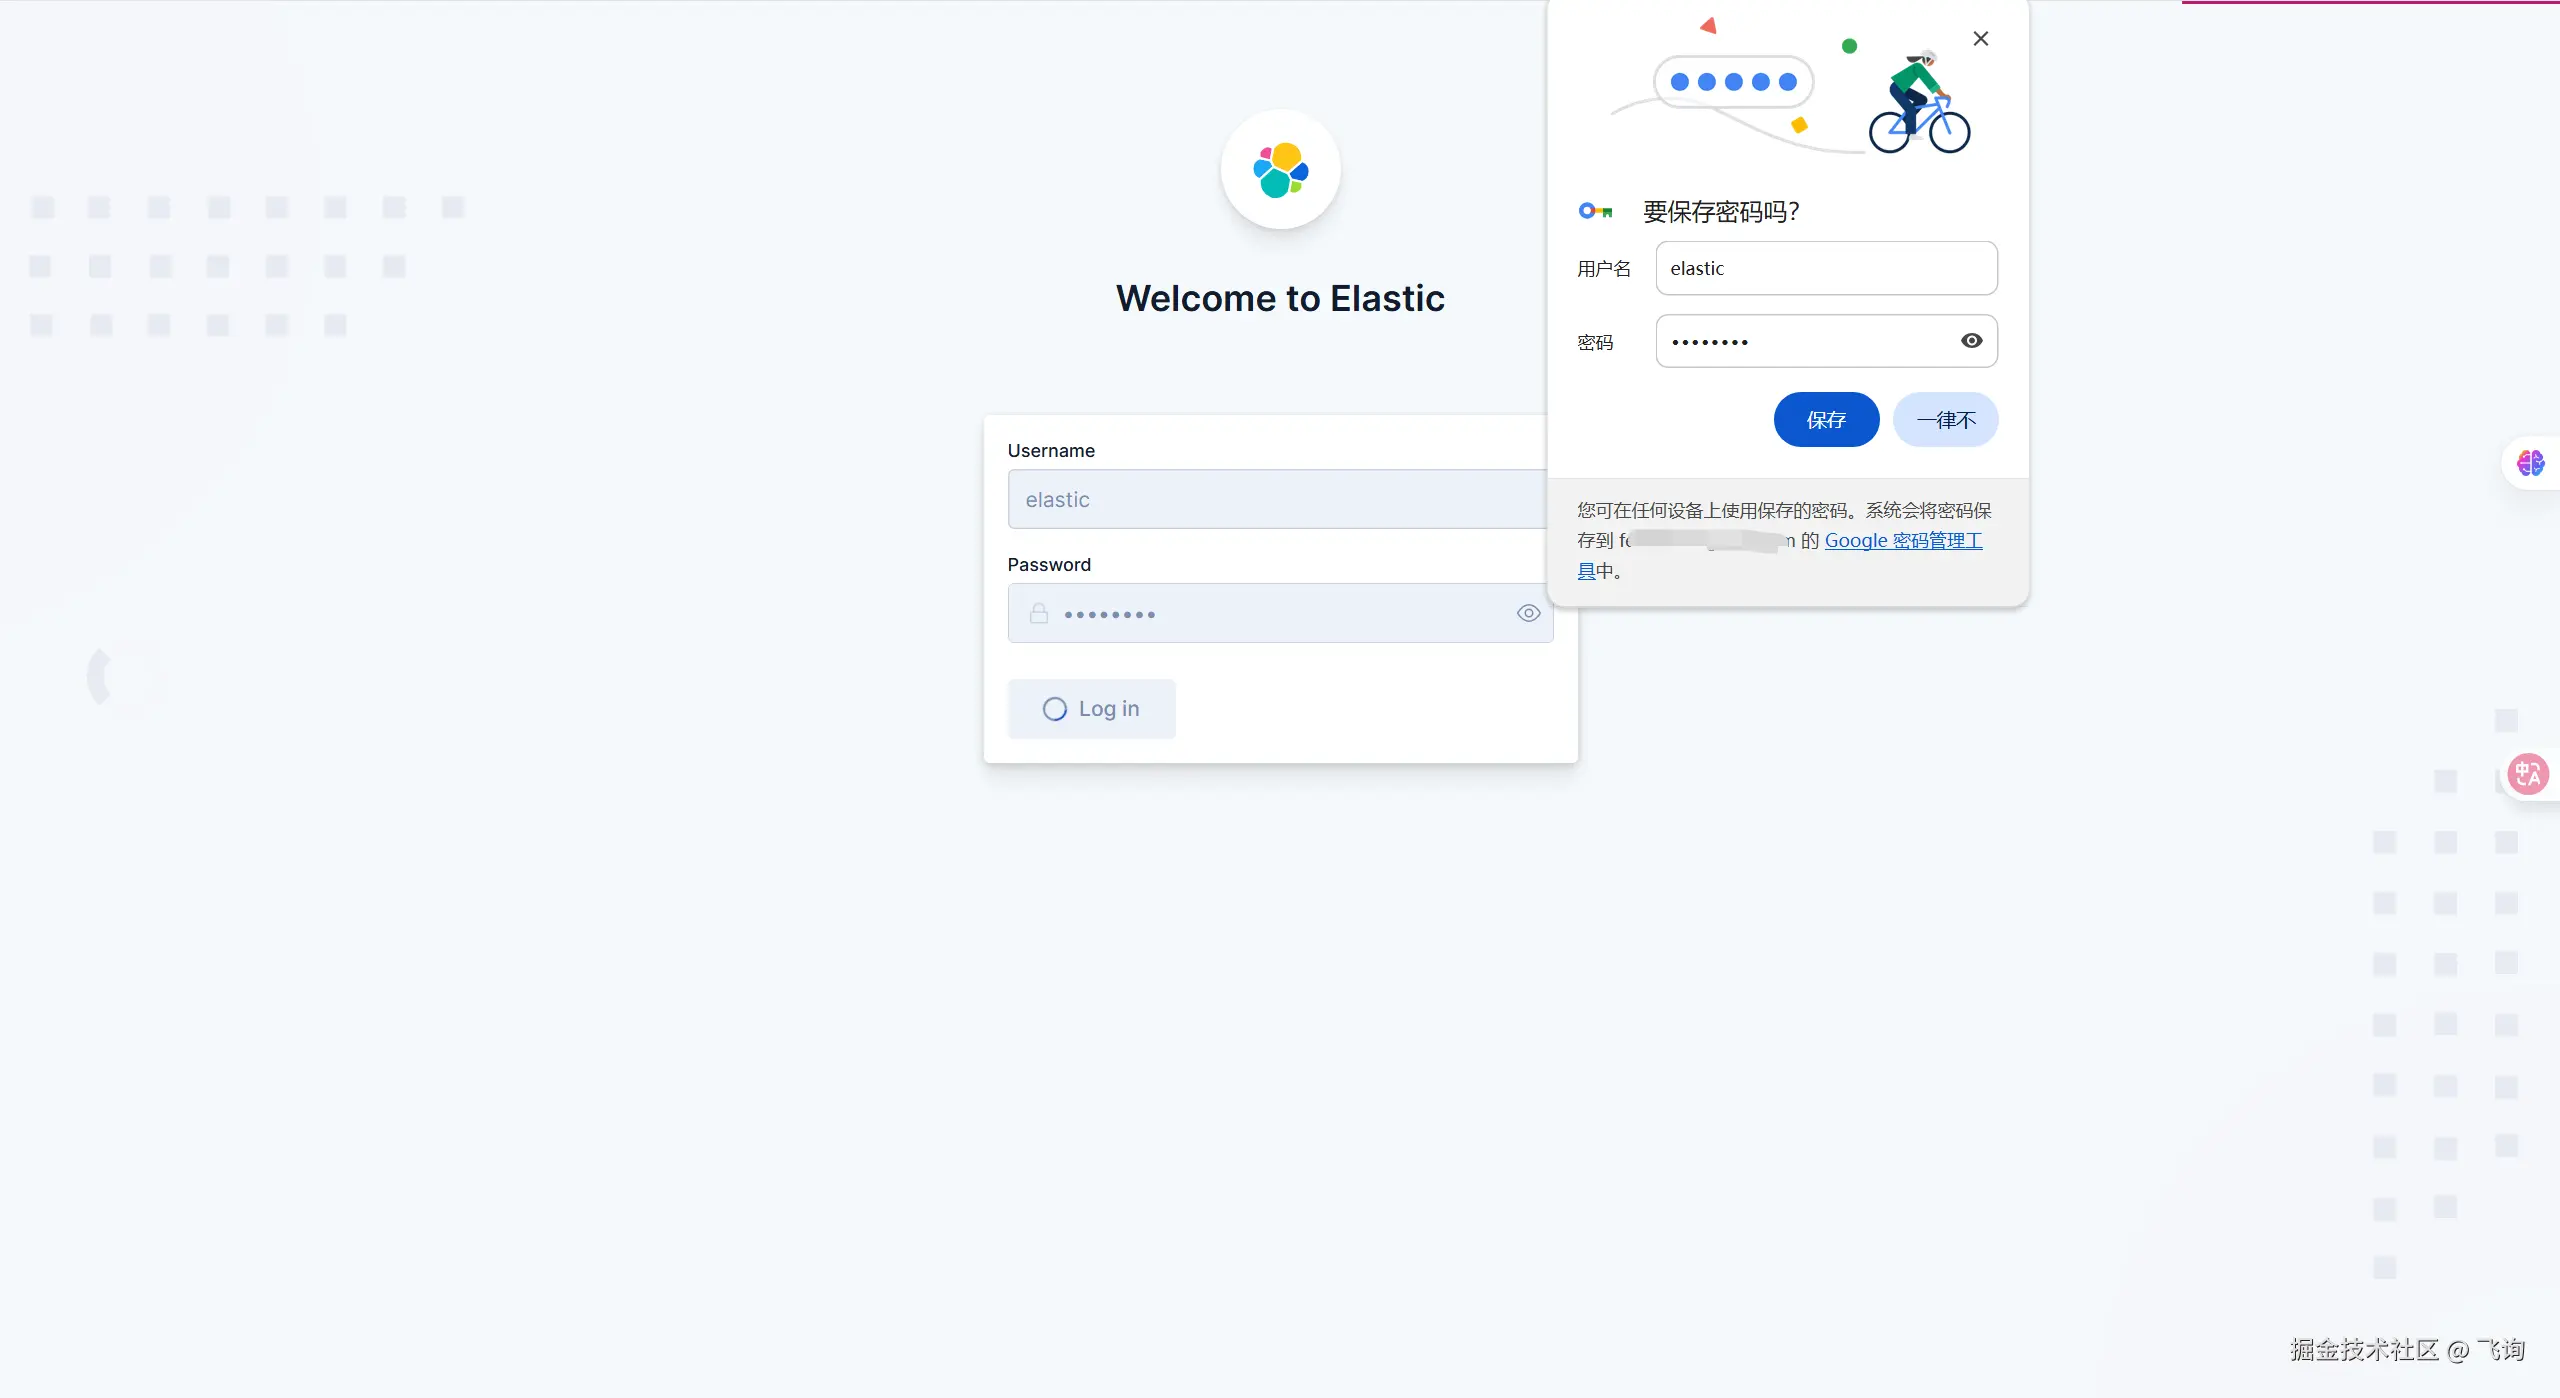Click the pink translate floating icon
The height and width of the screenshot is (1398, 2560).
coord(2528,774)
